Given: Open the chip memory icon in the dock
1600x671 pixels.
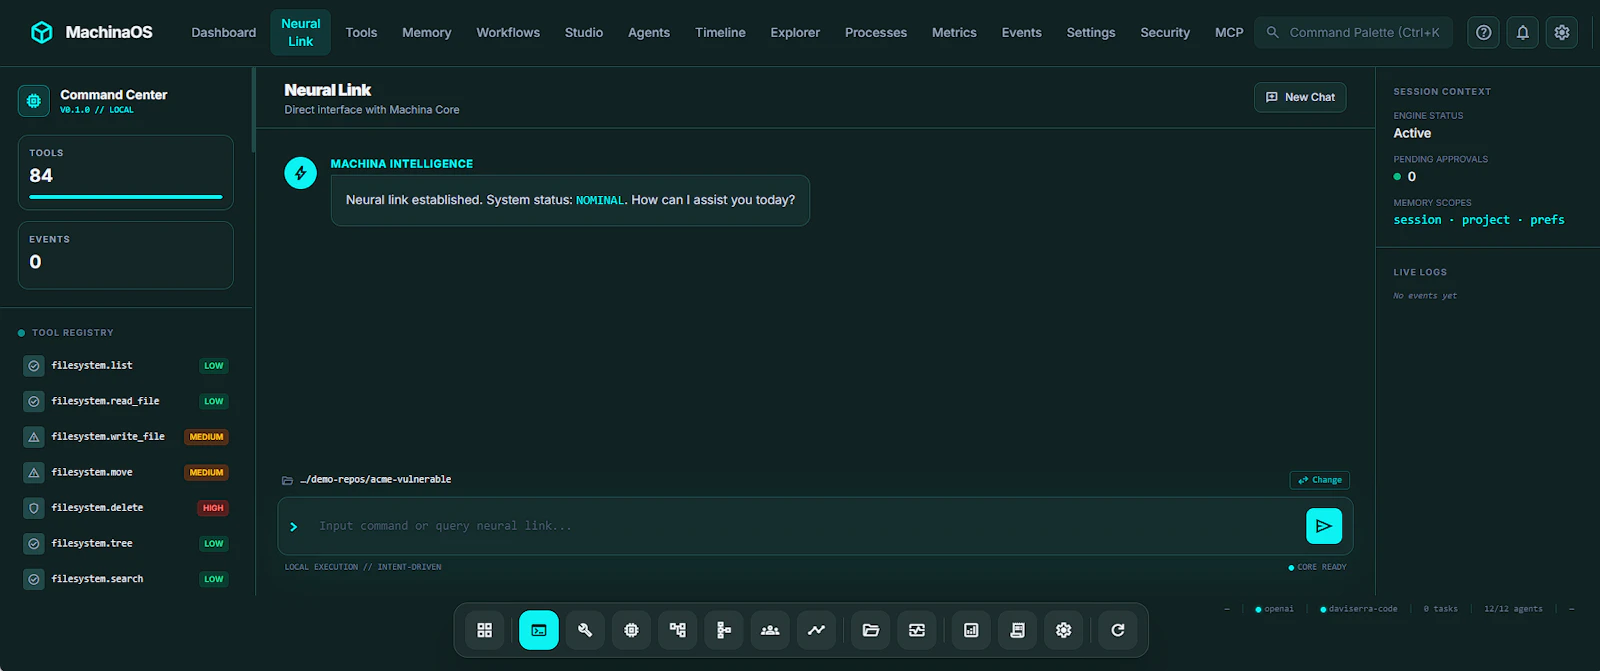Looking at the screenshot, I should 631,630.
